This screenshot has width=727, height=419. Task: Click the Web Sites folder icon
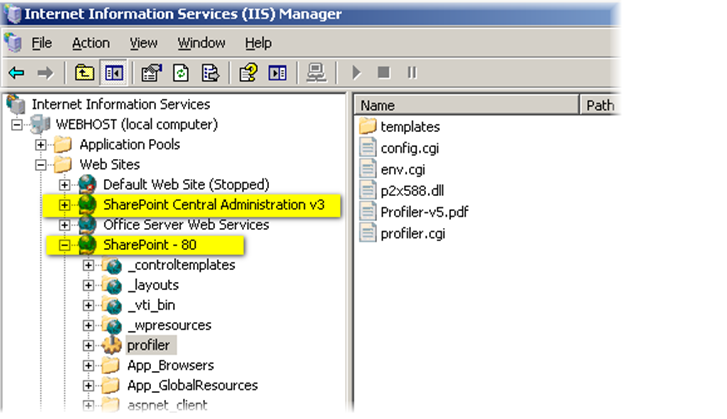63,165
